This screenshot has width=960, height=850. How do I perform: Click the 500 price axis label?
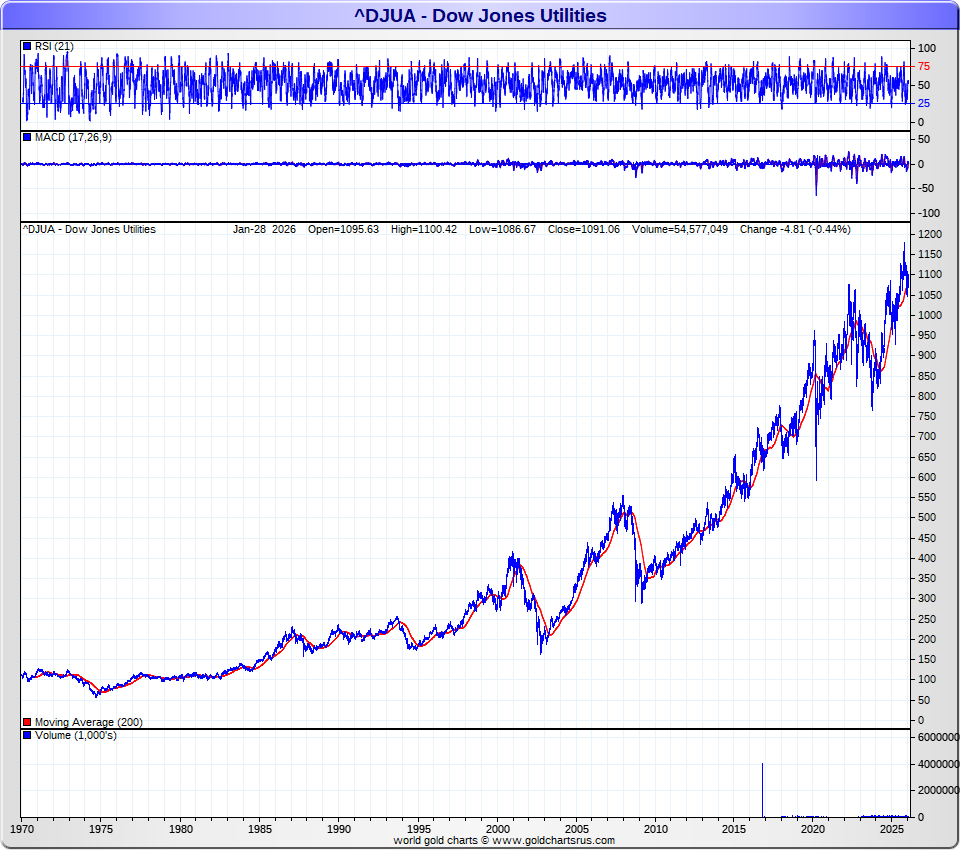pyautogui.click(x=927, y=517)
